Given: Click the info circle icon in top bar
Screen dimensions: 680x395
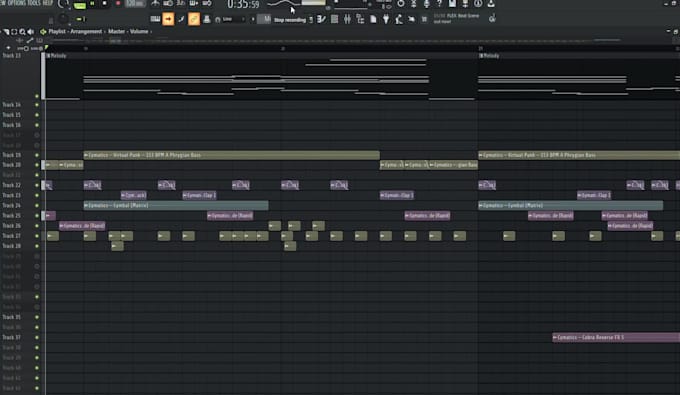Looking at the screenshot, I should tap(478, 3).
